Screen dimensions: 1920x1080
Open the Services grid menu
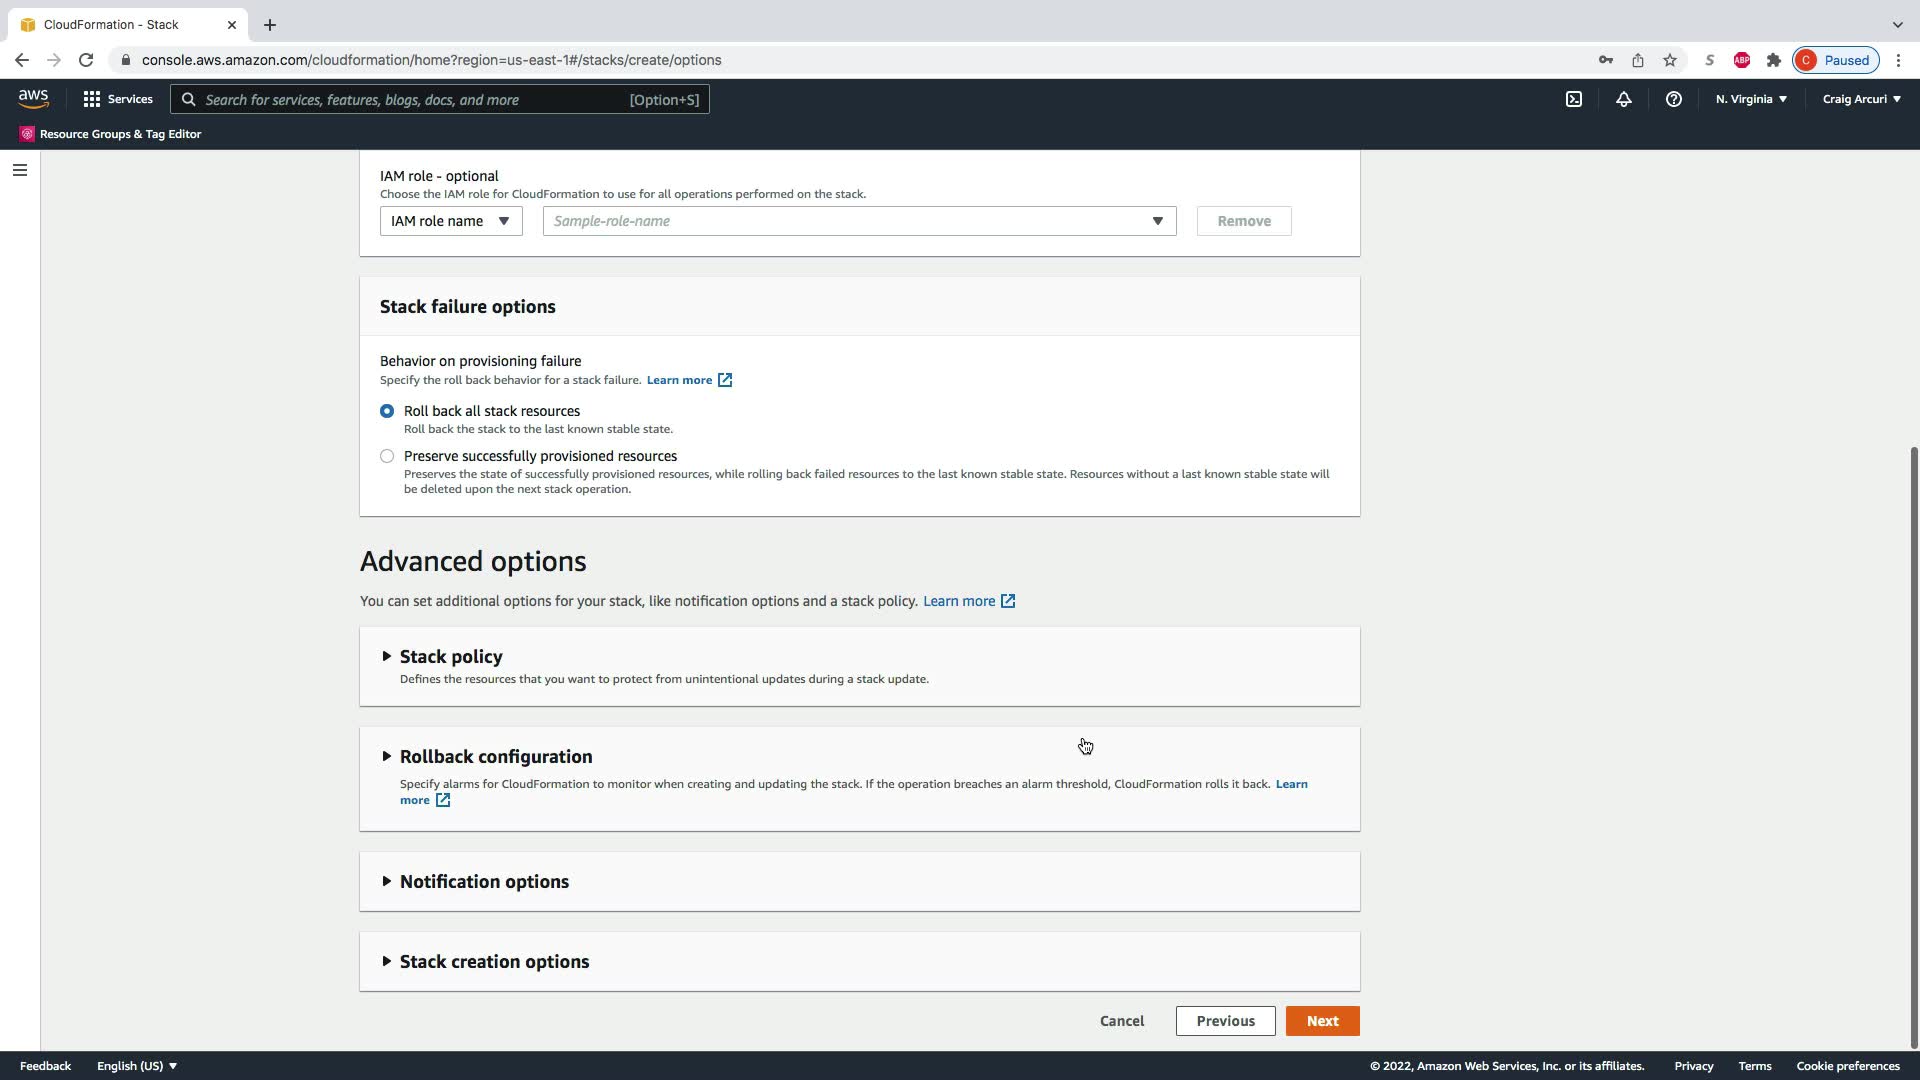(118, 99)
